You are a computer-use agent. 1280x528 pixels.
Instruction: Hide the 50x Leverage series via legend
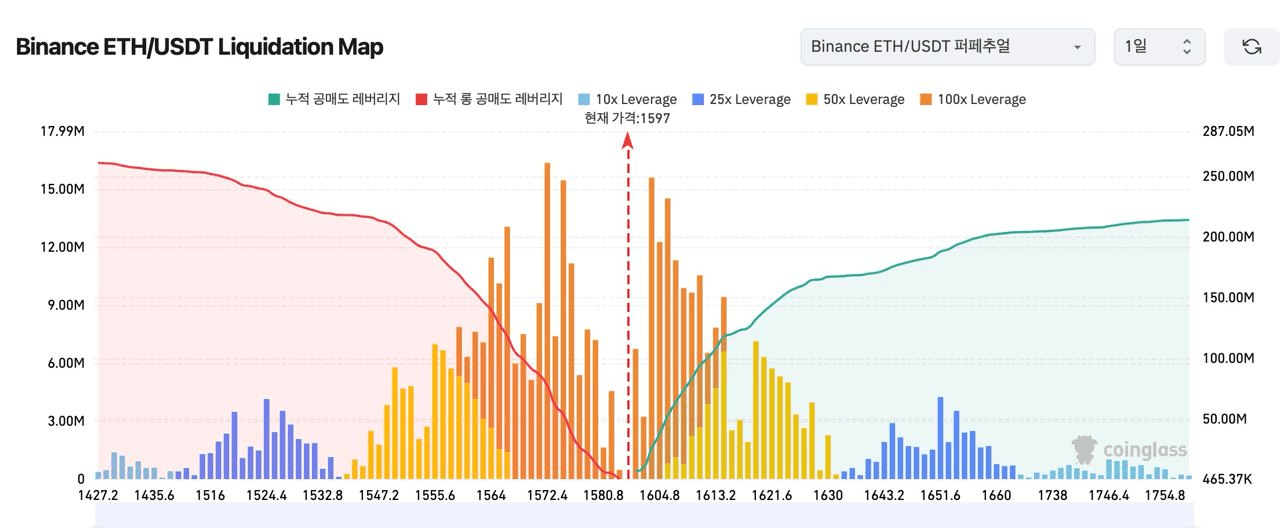[855, 99]
